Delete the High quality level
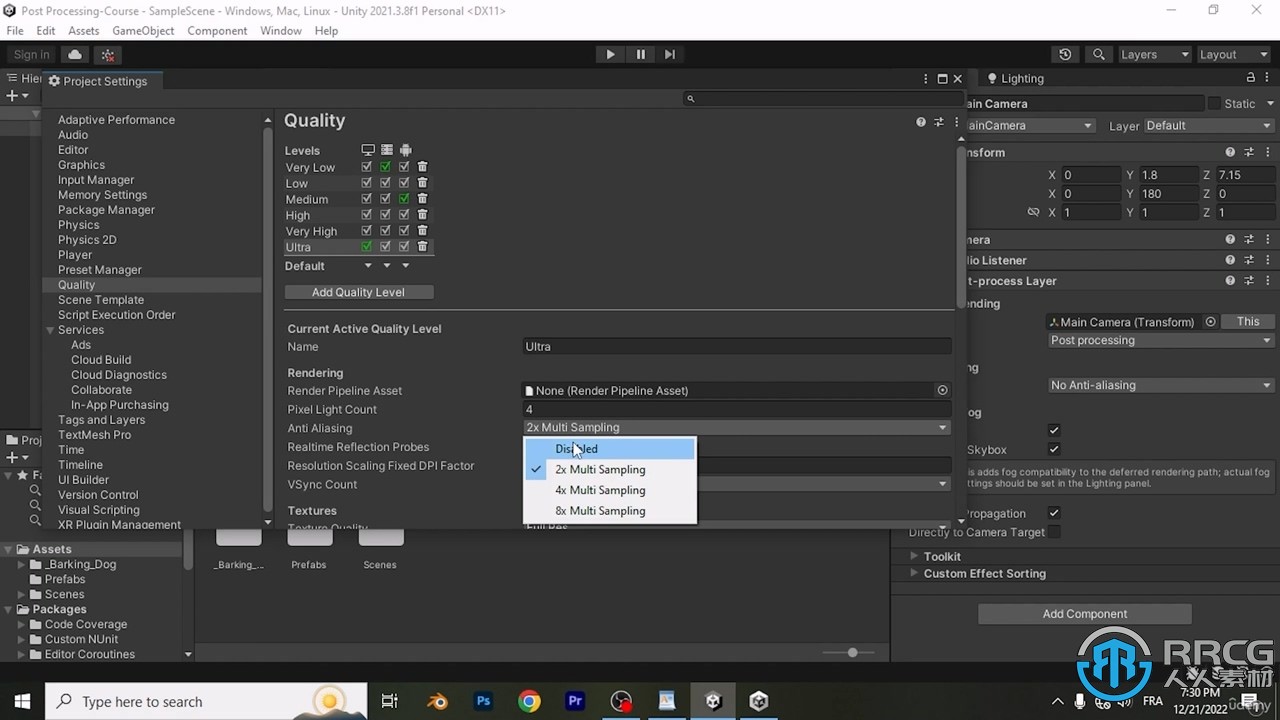1280x720 pixels. pyautogui.click(x=422, y=215)
